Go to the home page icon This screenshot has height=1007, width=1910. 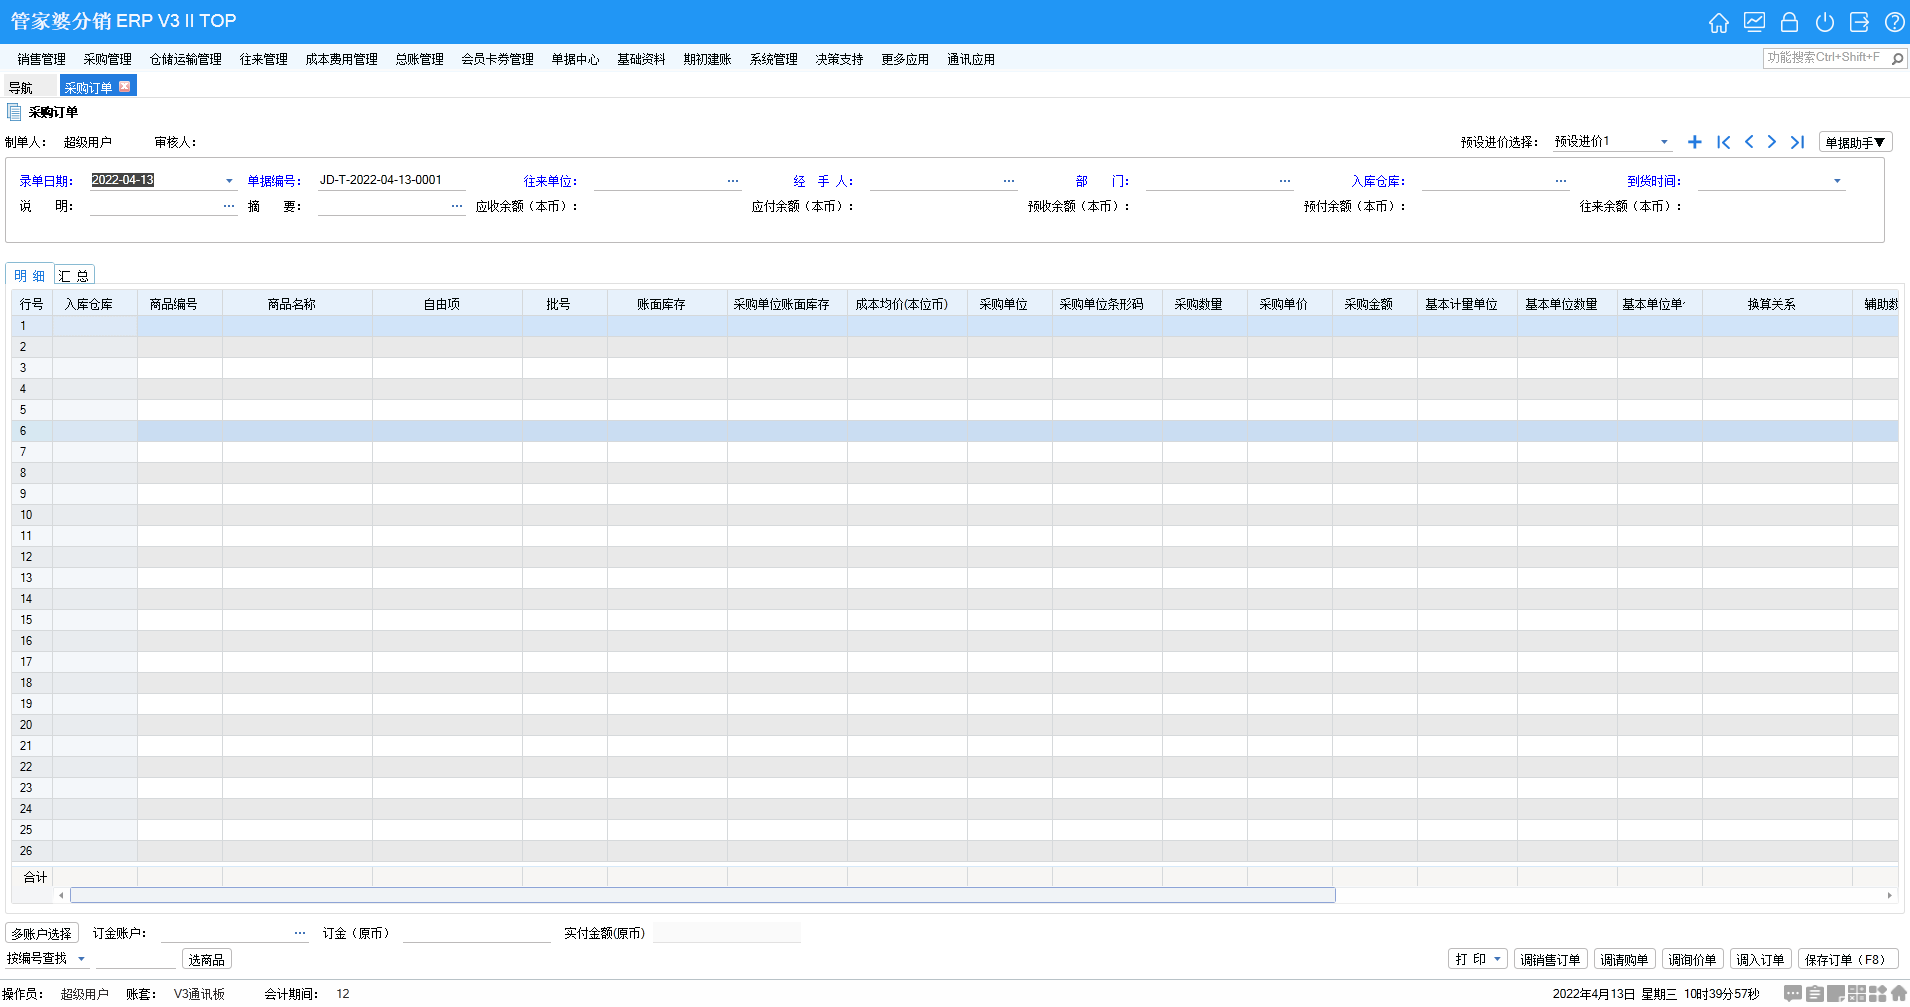(x=1719, y=22)
